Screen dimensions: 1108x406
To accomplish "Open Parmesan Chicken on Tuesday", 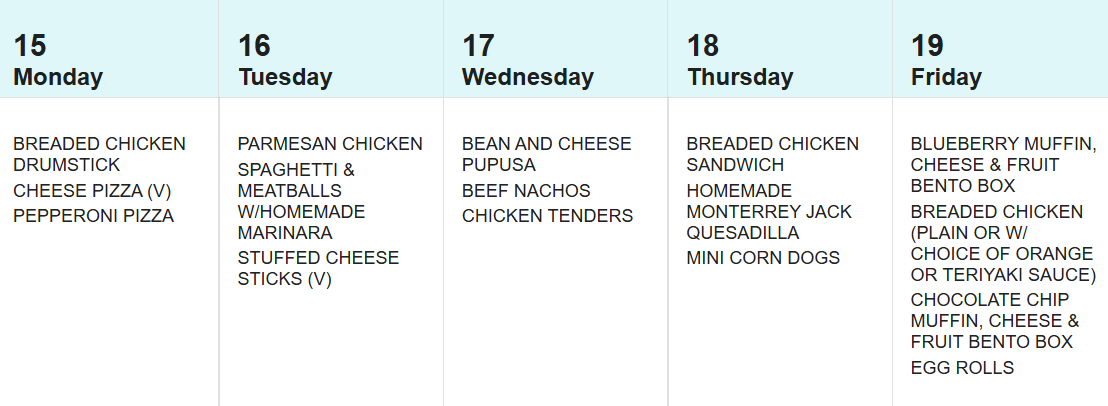I will (330, 144).
